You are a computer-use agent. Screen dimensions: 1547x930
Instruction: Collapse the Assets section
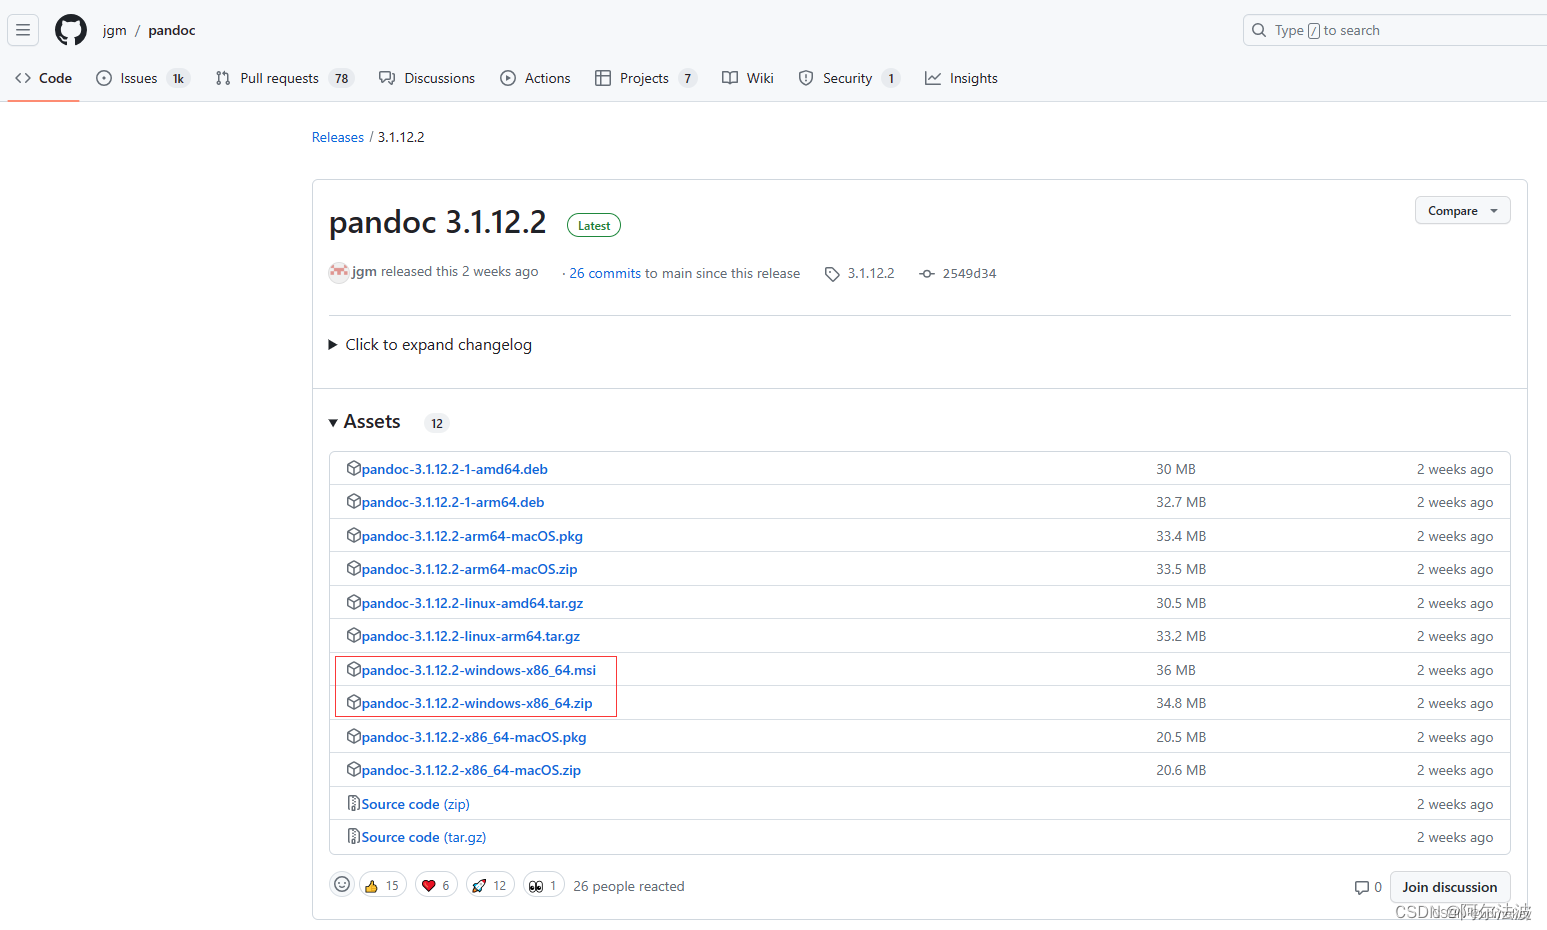(x=333, y=422)
